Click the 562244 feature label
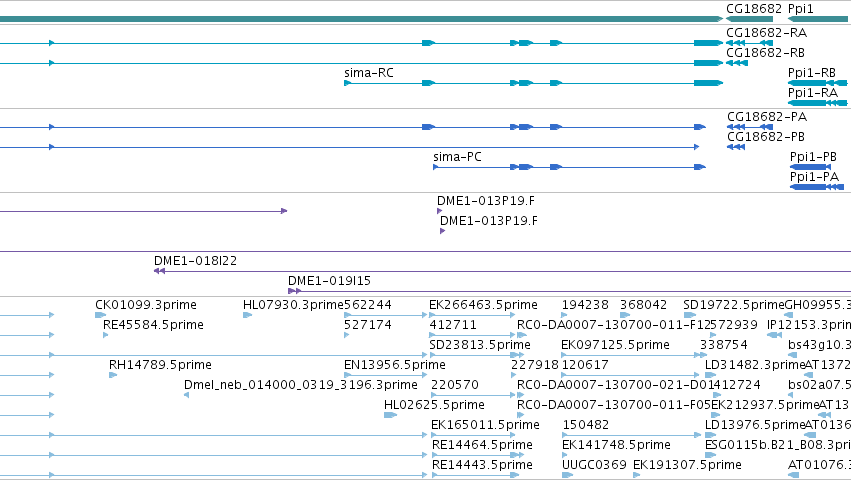Screen dimensions: 851x480 367,305
